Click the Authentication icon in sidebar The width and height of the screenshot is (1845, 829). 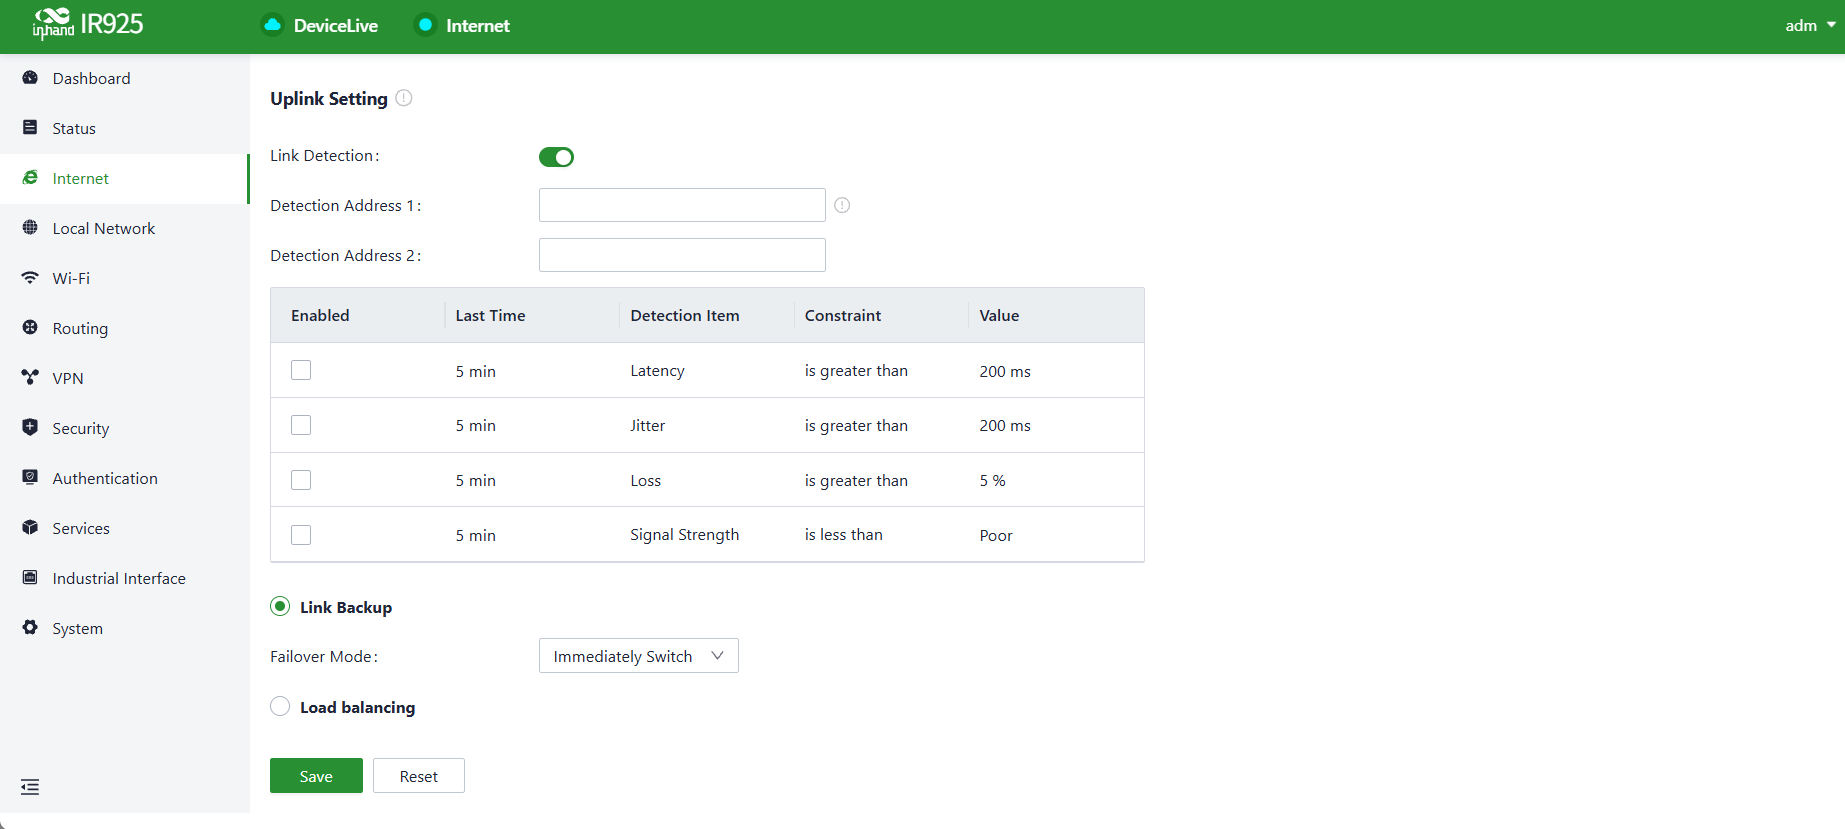30,478
